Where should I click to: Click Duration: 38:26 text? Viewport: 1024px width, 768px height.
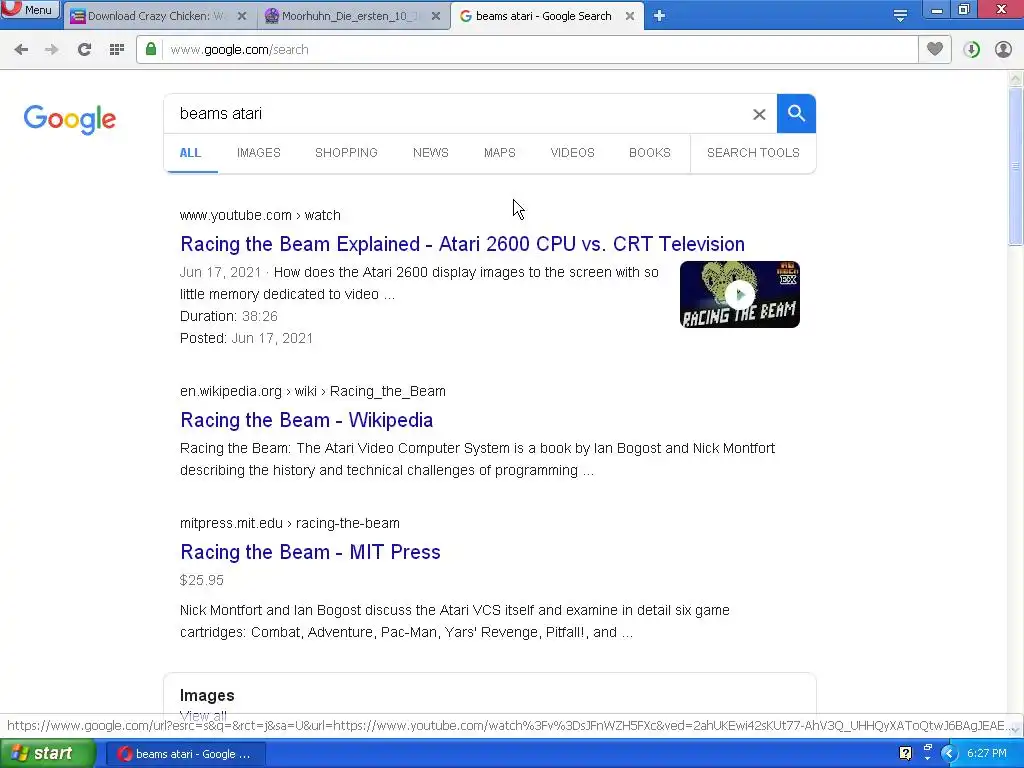229,316
